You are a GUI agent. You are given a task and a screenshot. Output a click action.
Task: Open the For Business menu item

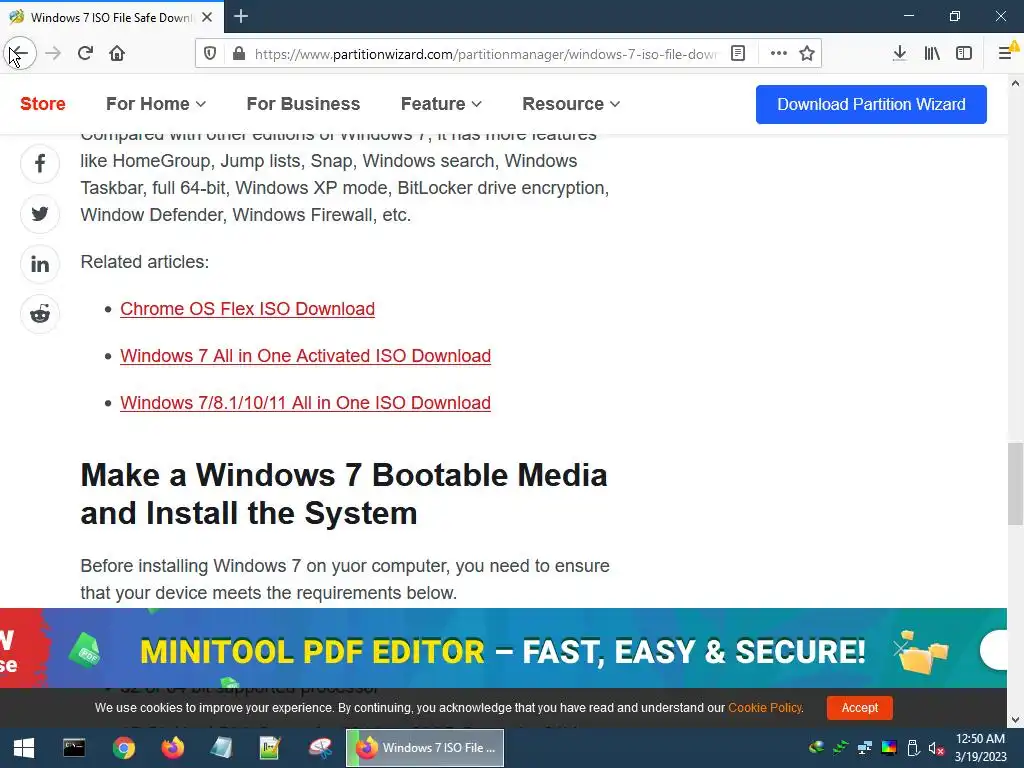tap(303, 104)
